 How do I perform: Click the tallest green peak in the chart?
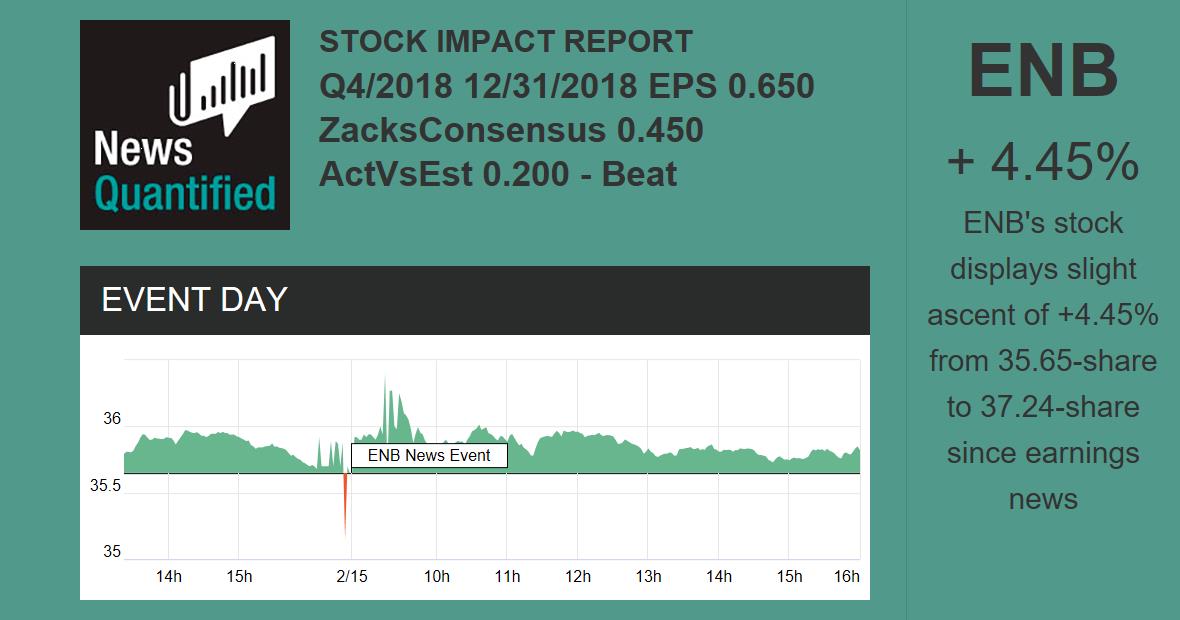(x=385, y=385)
